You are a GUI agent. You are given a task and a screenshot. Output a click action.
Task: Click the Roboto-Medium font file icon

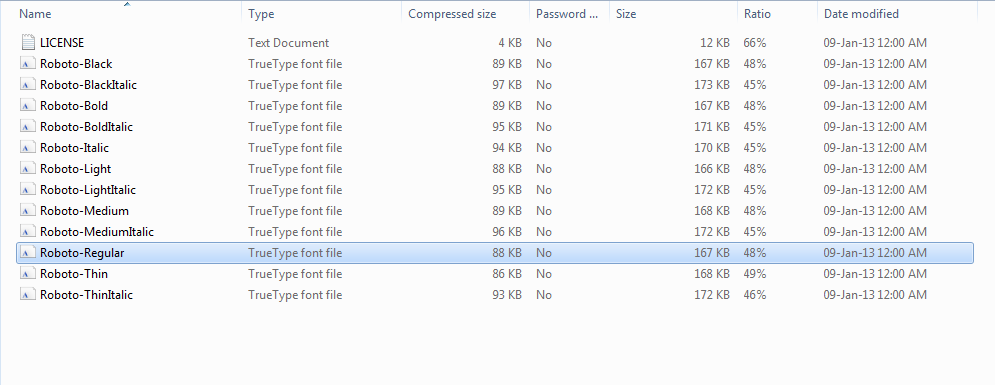28,210
